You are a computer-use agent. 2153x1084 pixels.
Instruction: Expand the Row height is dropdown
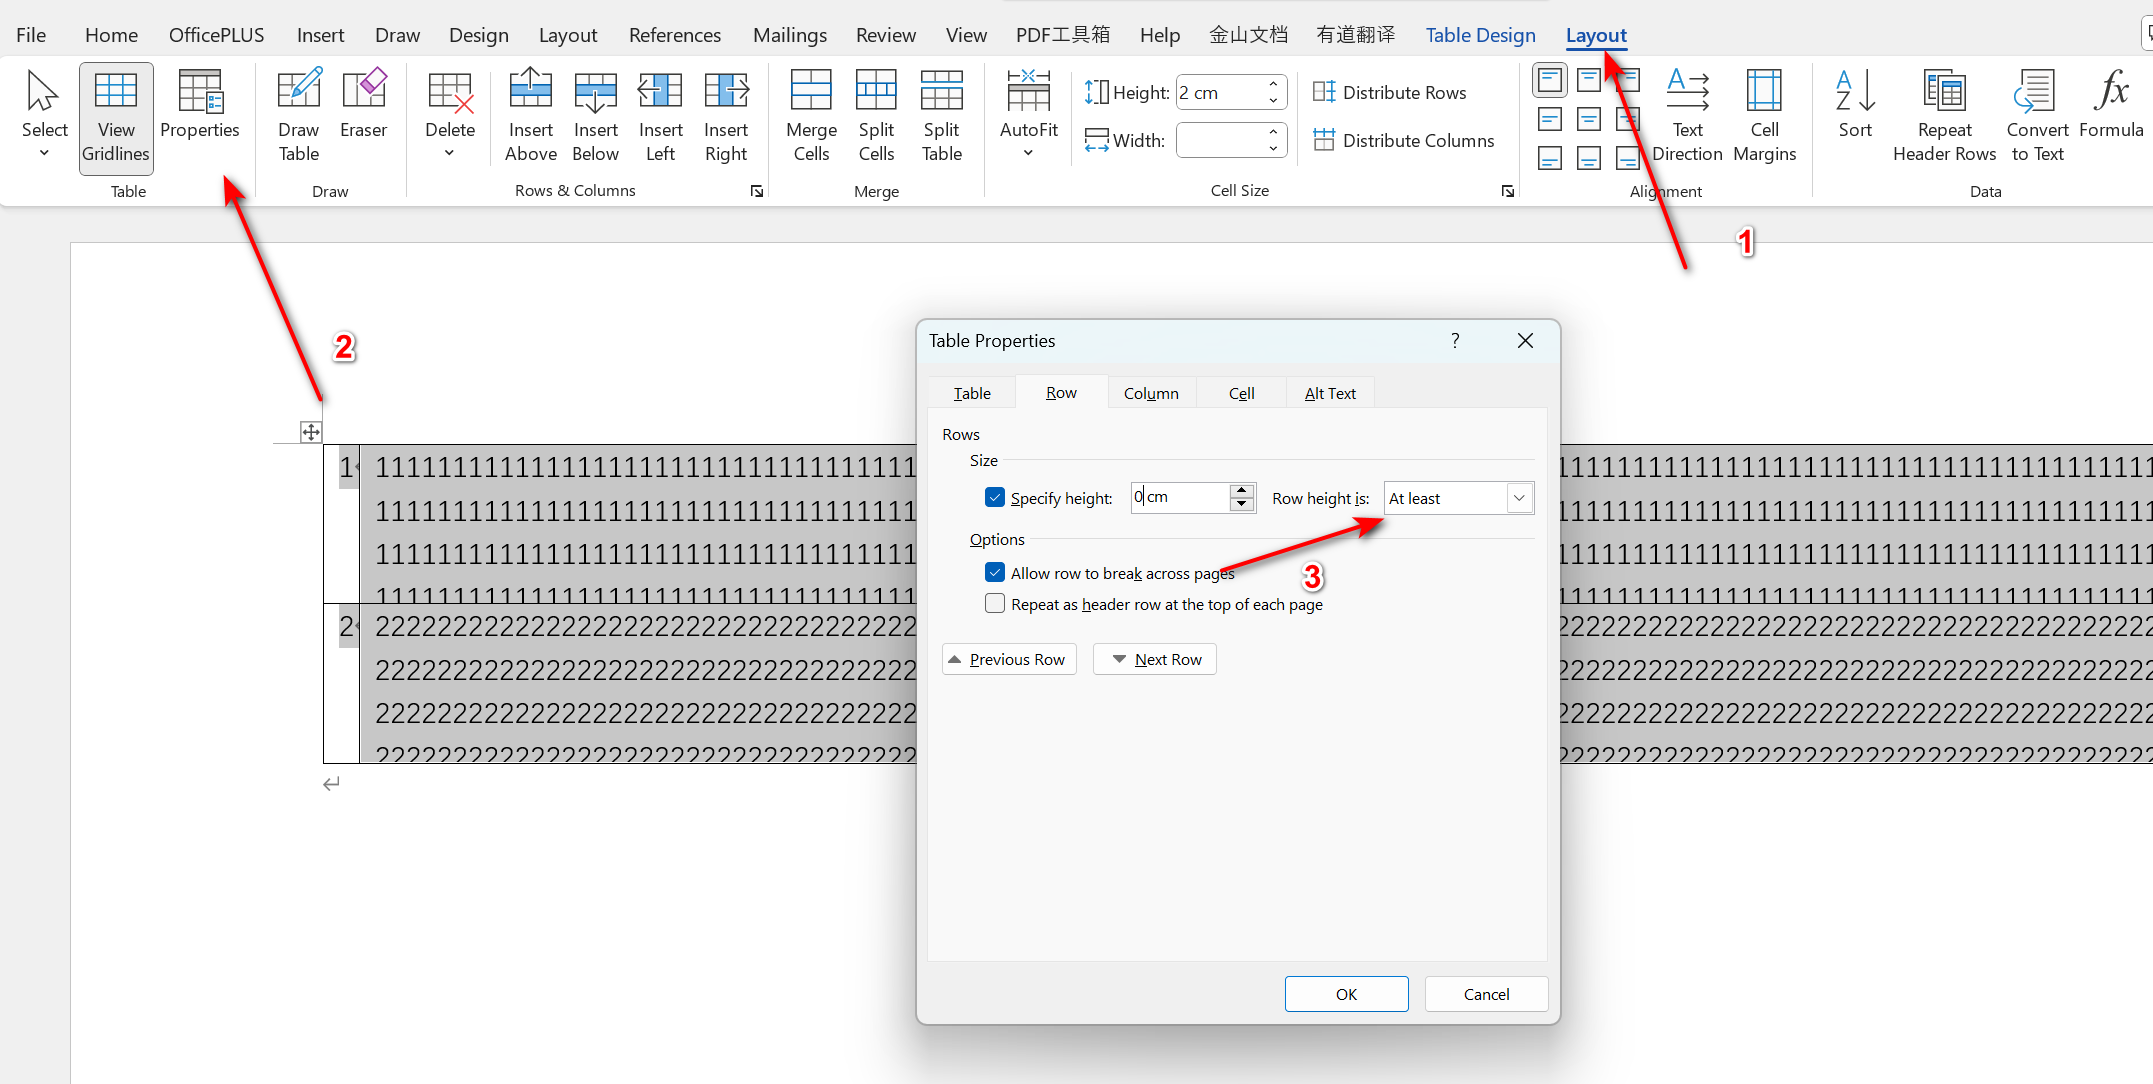pyautogui.click(x=1519, y=498)
